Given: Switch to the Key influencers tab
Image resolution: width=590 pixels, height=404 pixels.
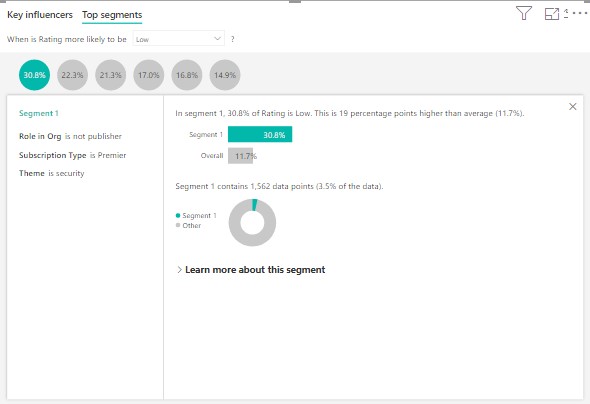Looking at the screenshot, I should click(x=40, y=15).
